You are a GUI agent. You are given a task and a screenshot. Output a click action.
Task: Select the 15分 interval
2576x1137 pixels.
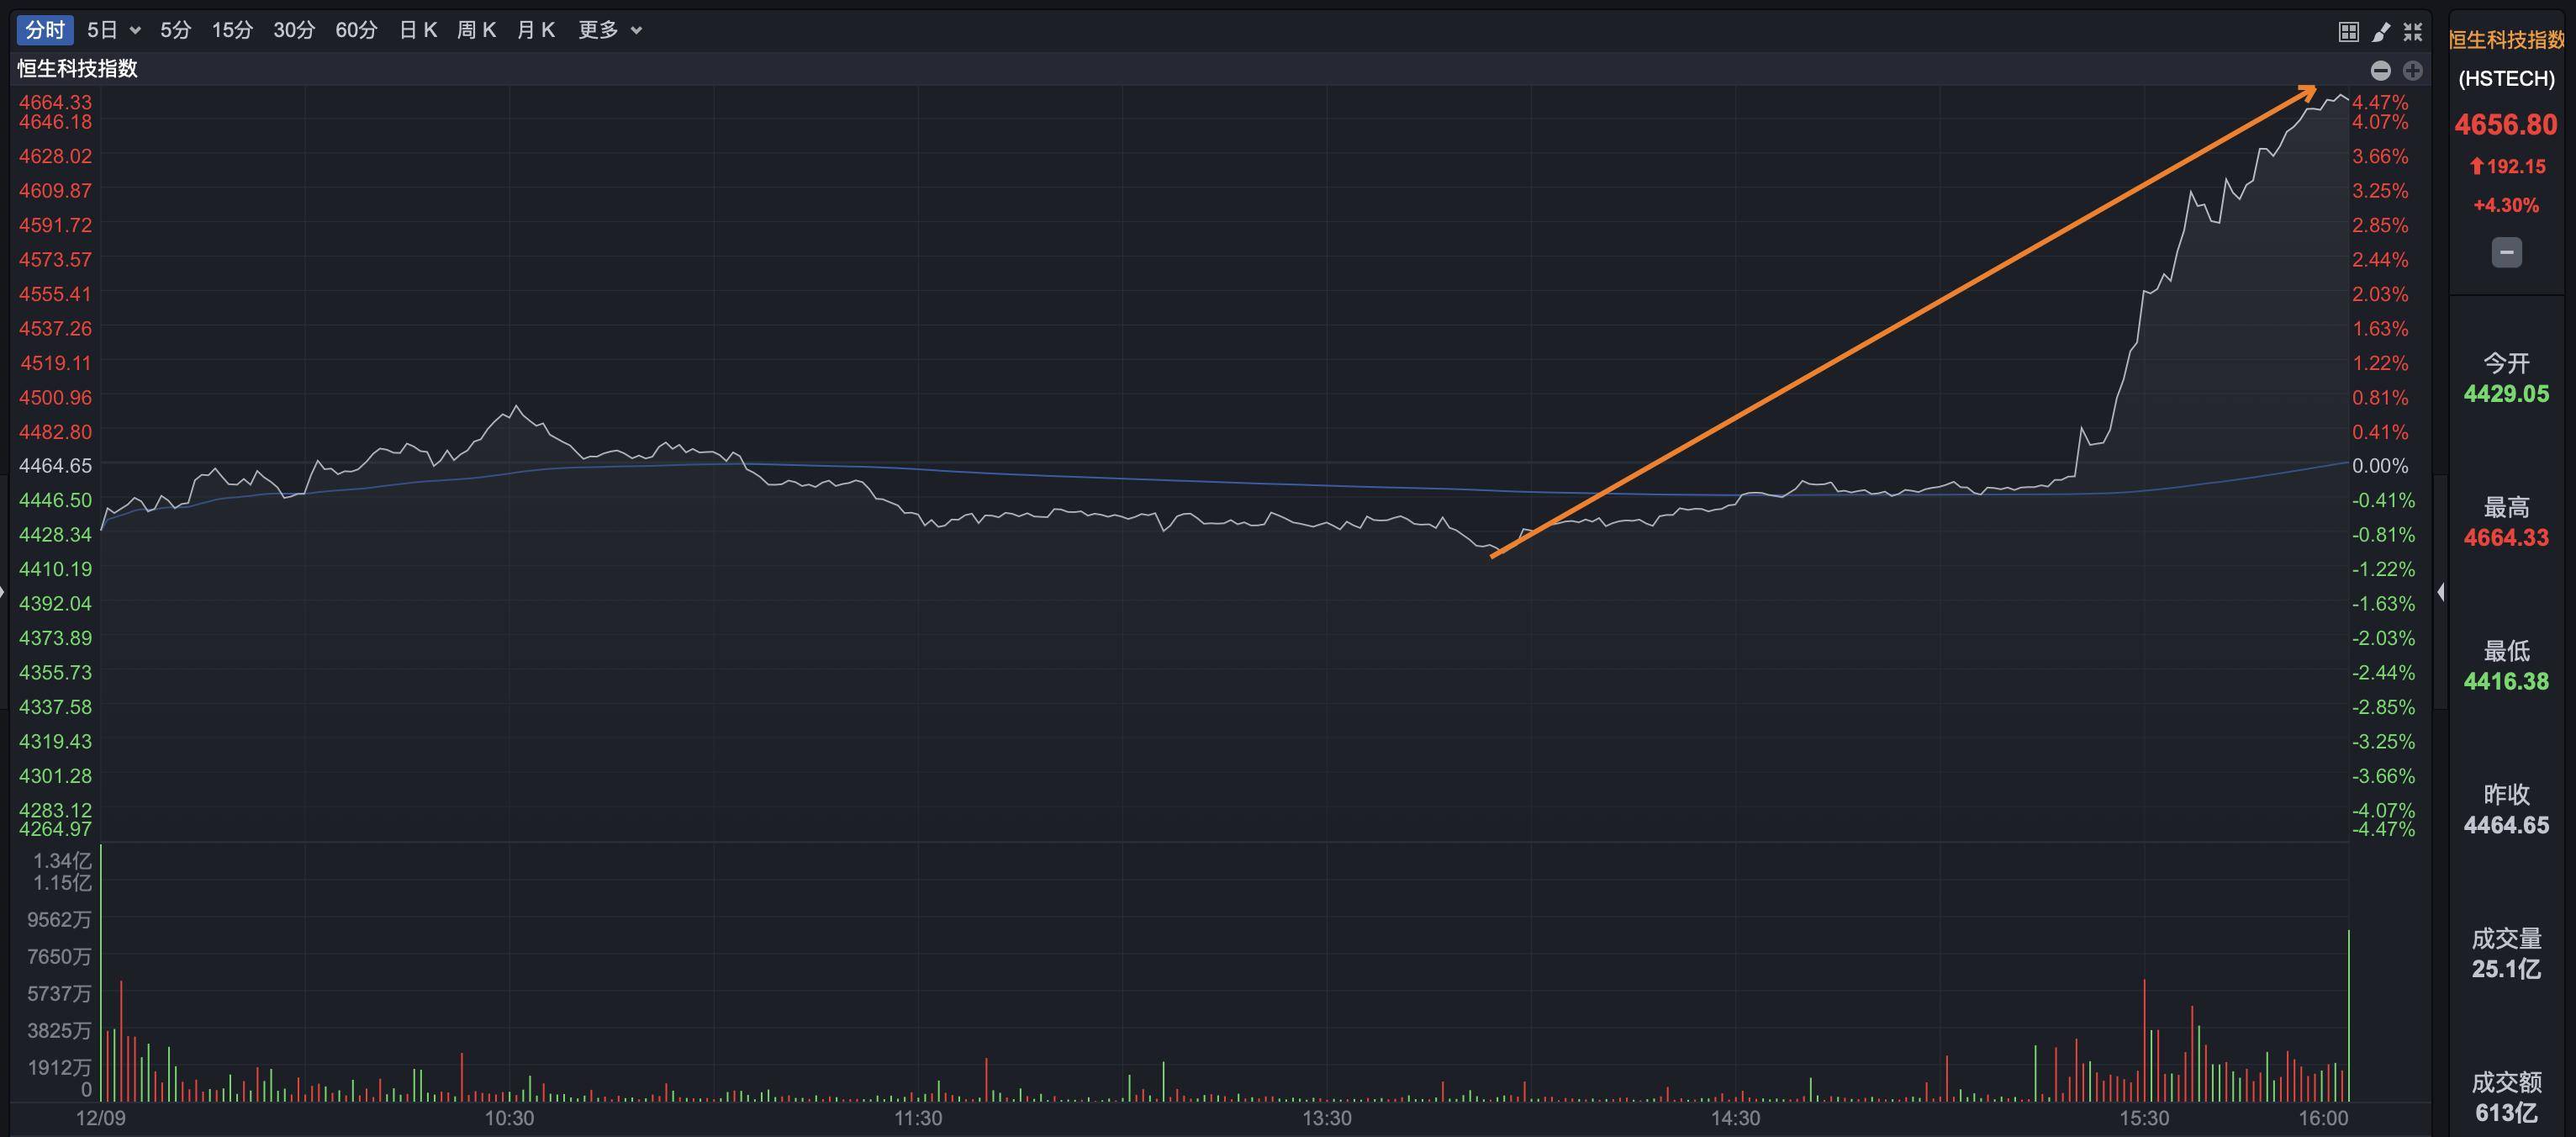click(232, 30)
